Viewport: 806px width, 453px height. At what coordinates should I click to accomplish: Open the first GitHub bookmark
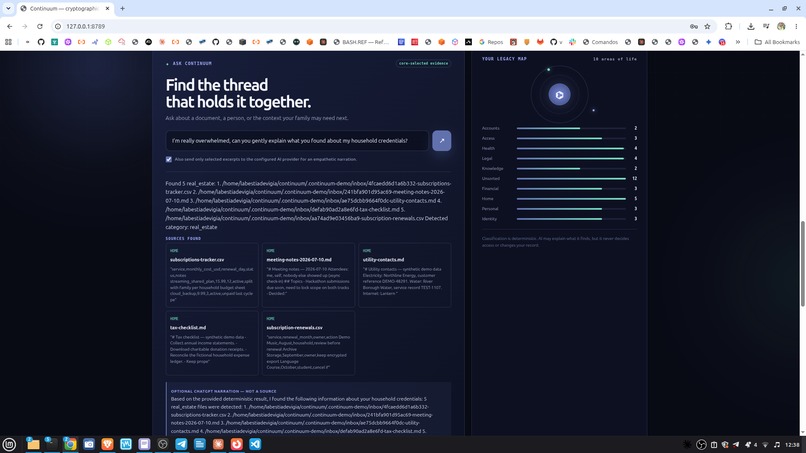click(41, 42)
